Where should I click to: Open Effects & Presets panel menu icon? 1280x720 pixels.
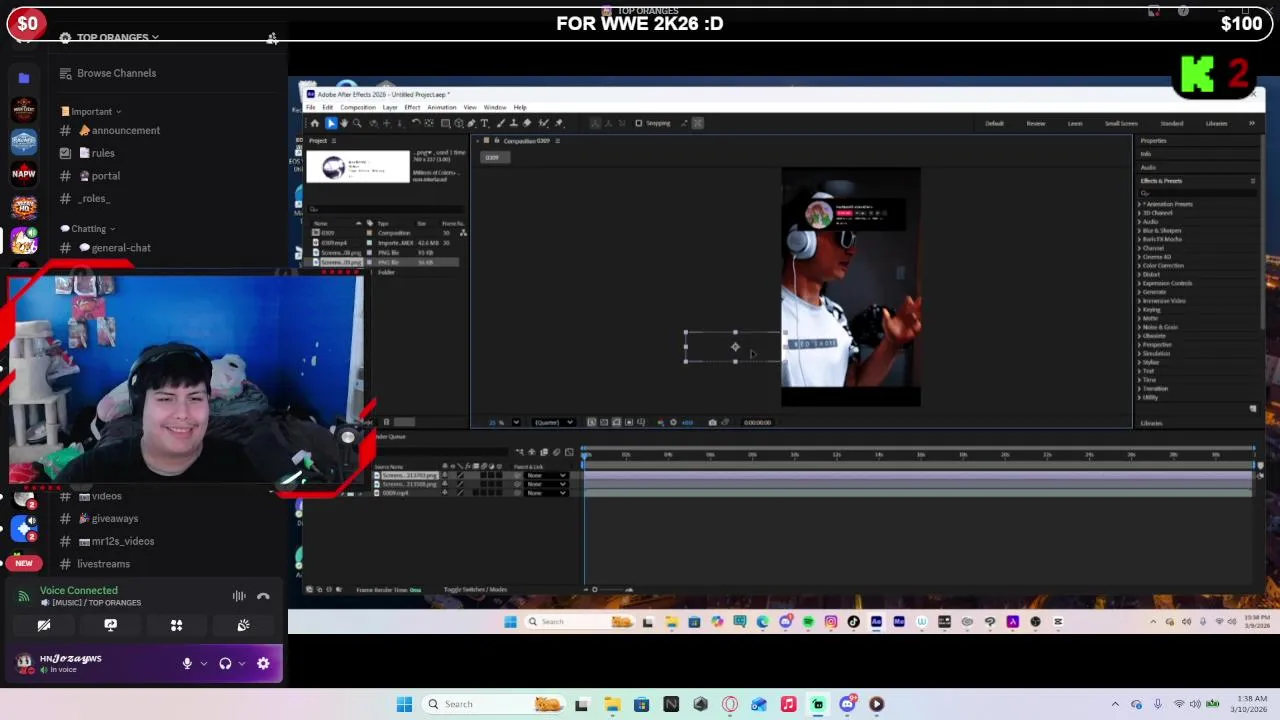coord(1253,181)
